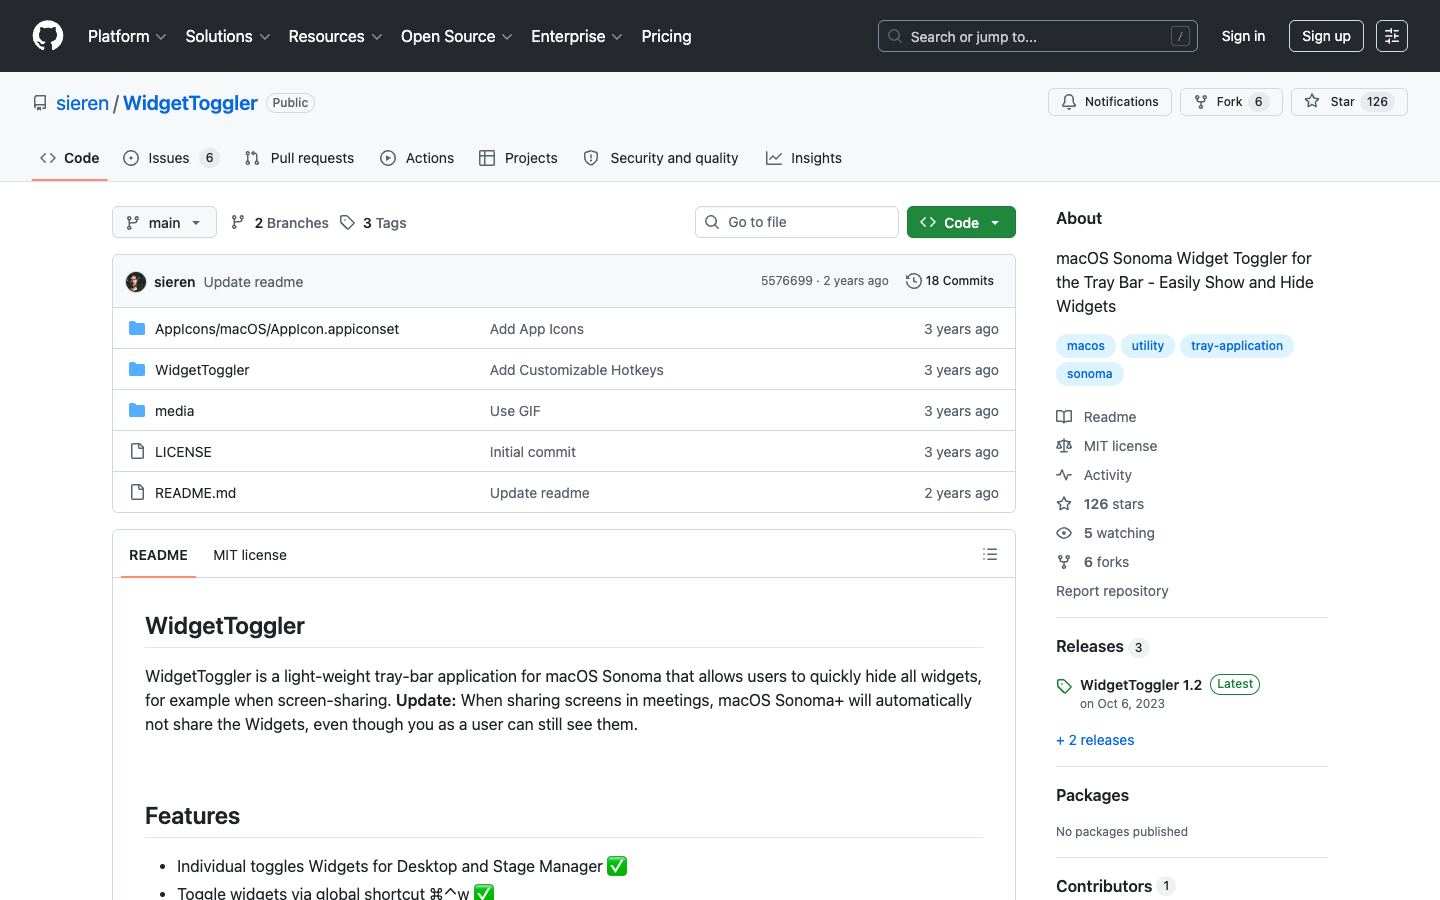
Task: Switch to the MIT license README tab
Action: coord(250,555)
